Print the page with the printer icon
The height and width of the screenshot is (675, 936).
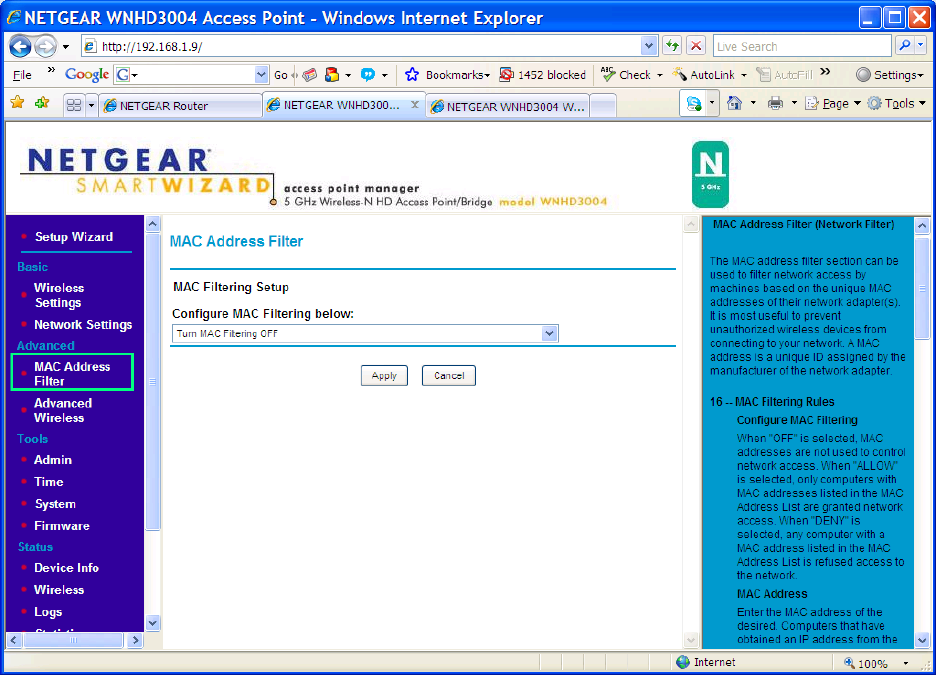775,103
